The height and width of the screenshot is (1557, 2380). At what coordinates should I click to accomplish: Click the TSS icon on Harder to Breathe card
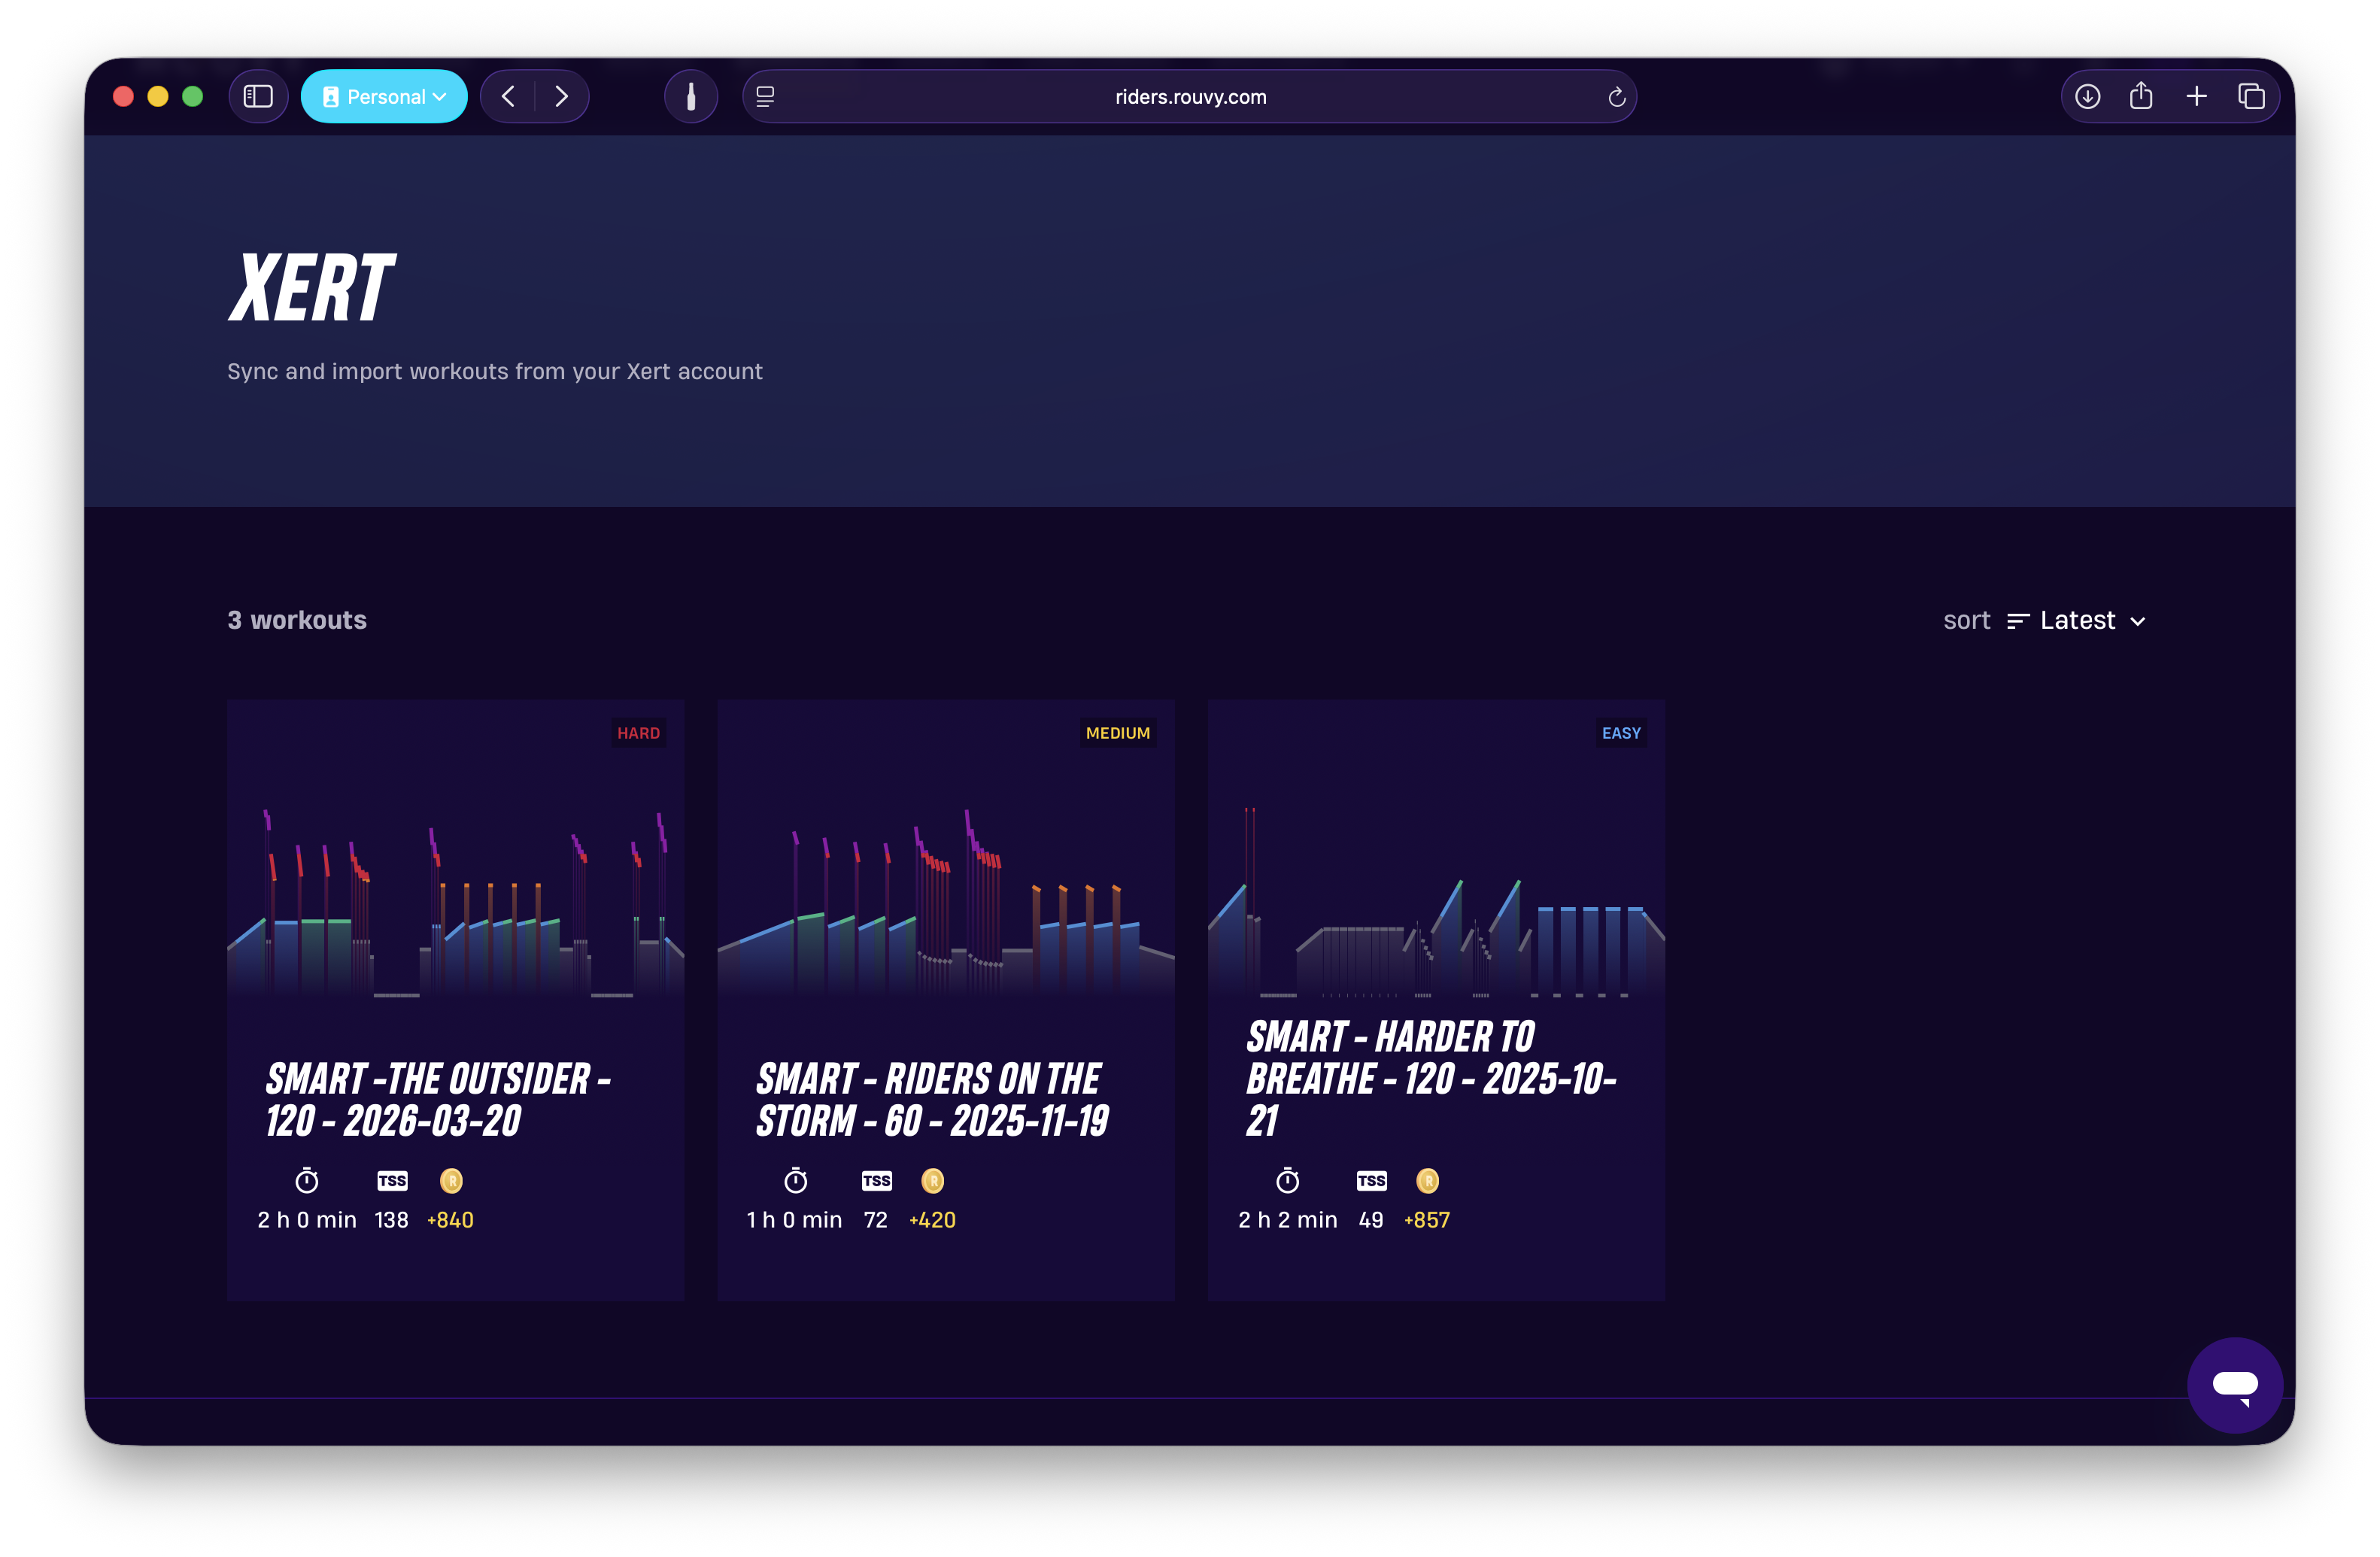pyautogui.click(x=1372, y=1181)
